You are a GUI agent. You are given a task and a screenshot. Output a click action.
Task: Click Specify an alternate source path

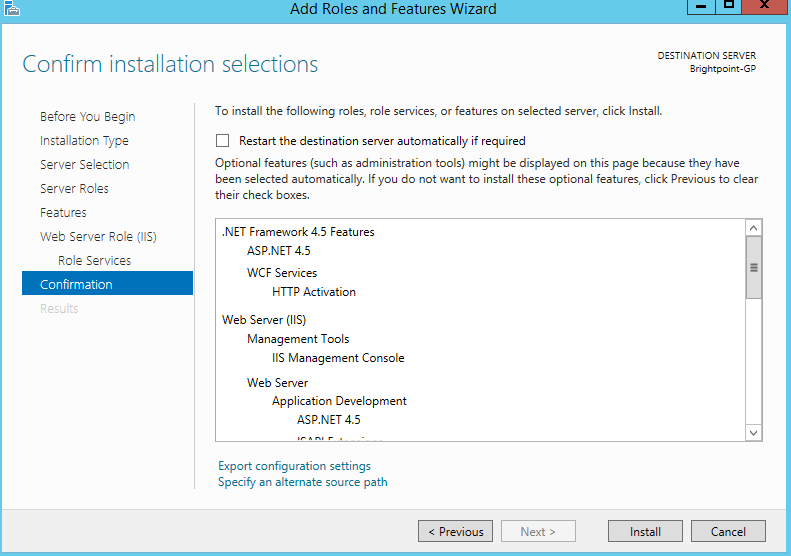pos(302,482)
